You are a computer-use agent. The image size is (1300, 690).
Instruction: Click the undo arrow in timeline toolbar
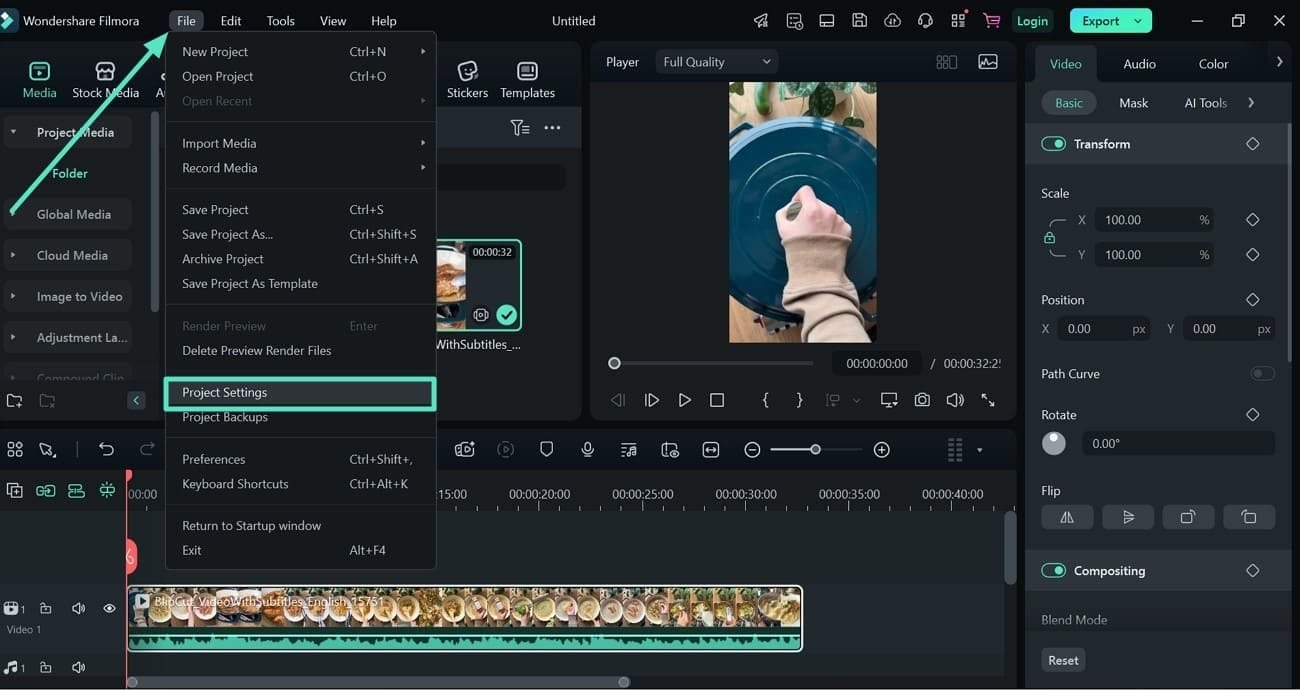click(106, 449)
